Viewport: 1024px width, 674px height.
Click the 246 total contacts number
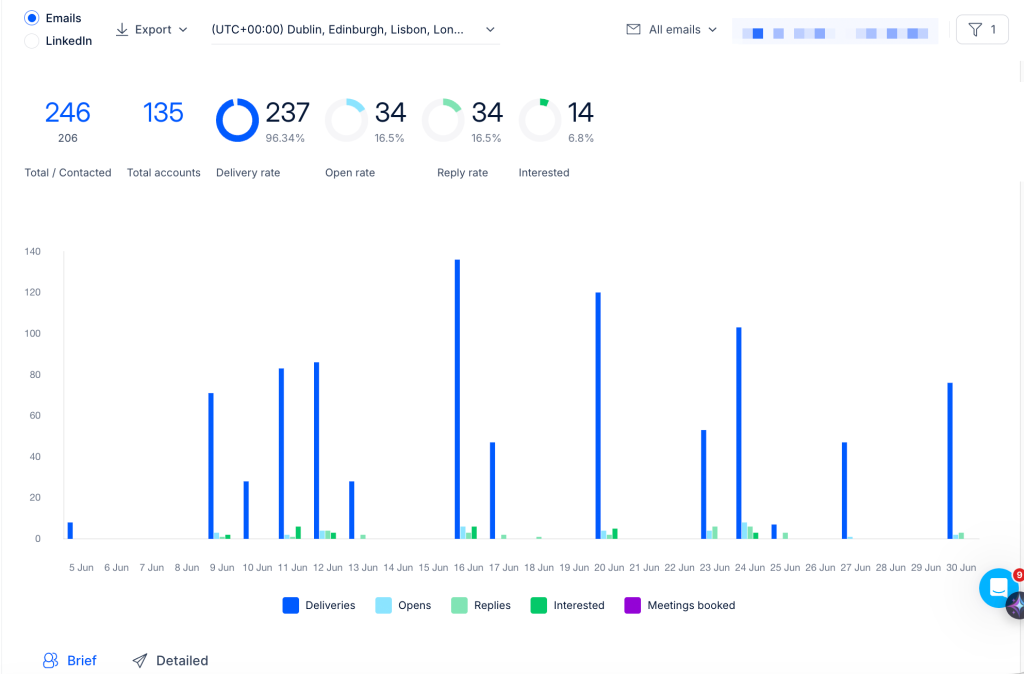(x=67, y=113)
